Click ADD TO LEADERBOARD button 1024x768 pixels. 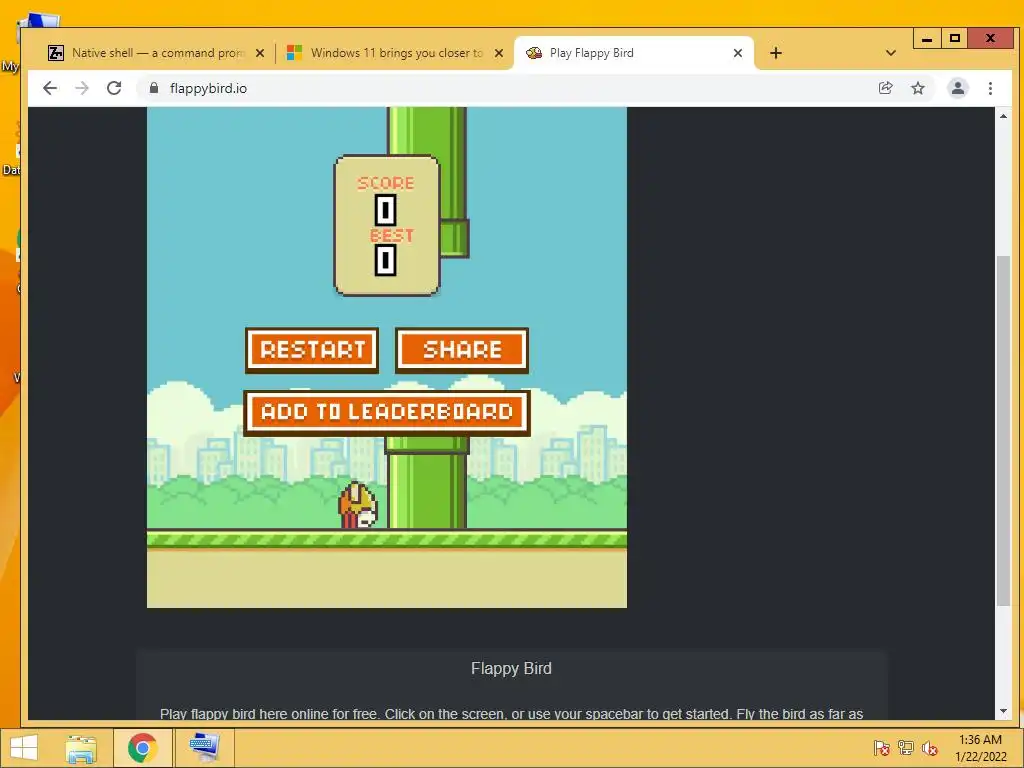387,412
